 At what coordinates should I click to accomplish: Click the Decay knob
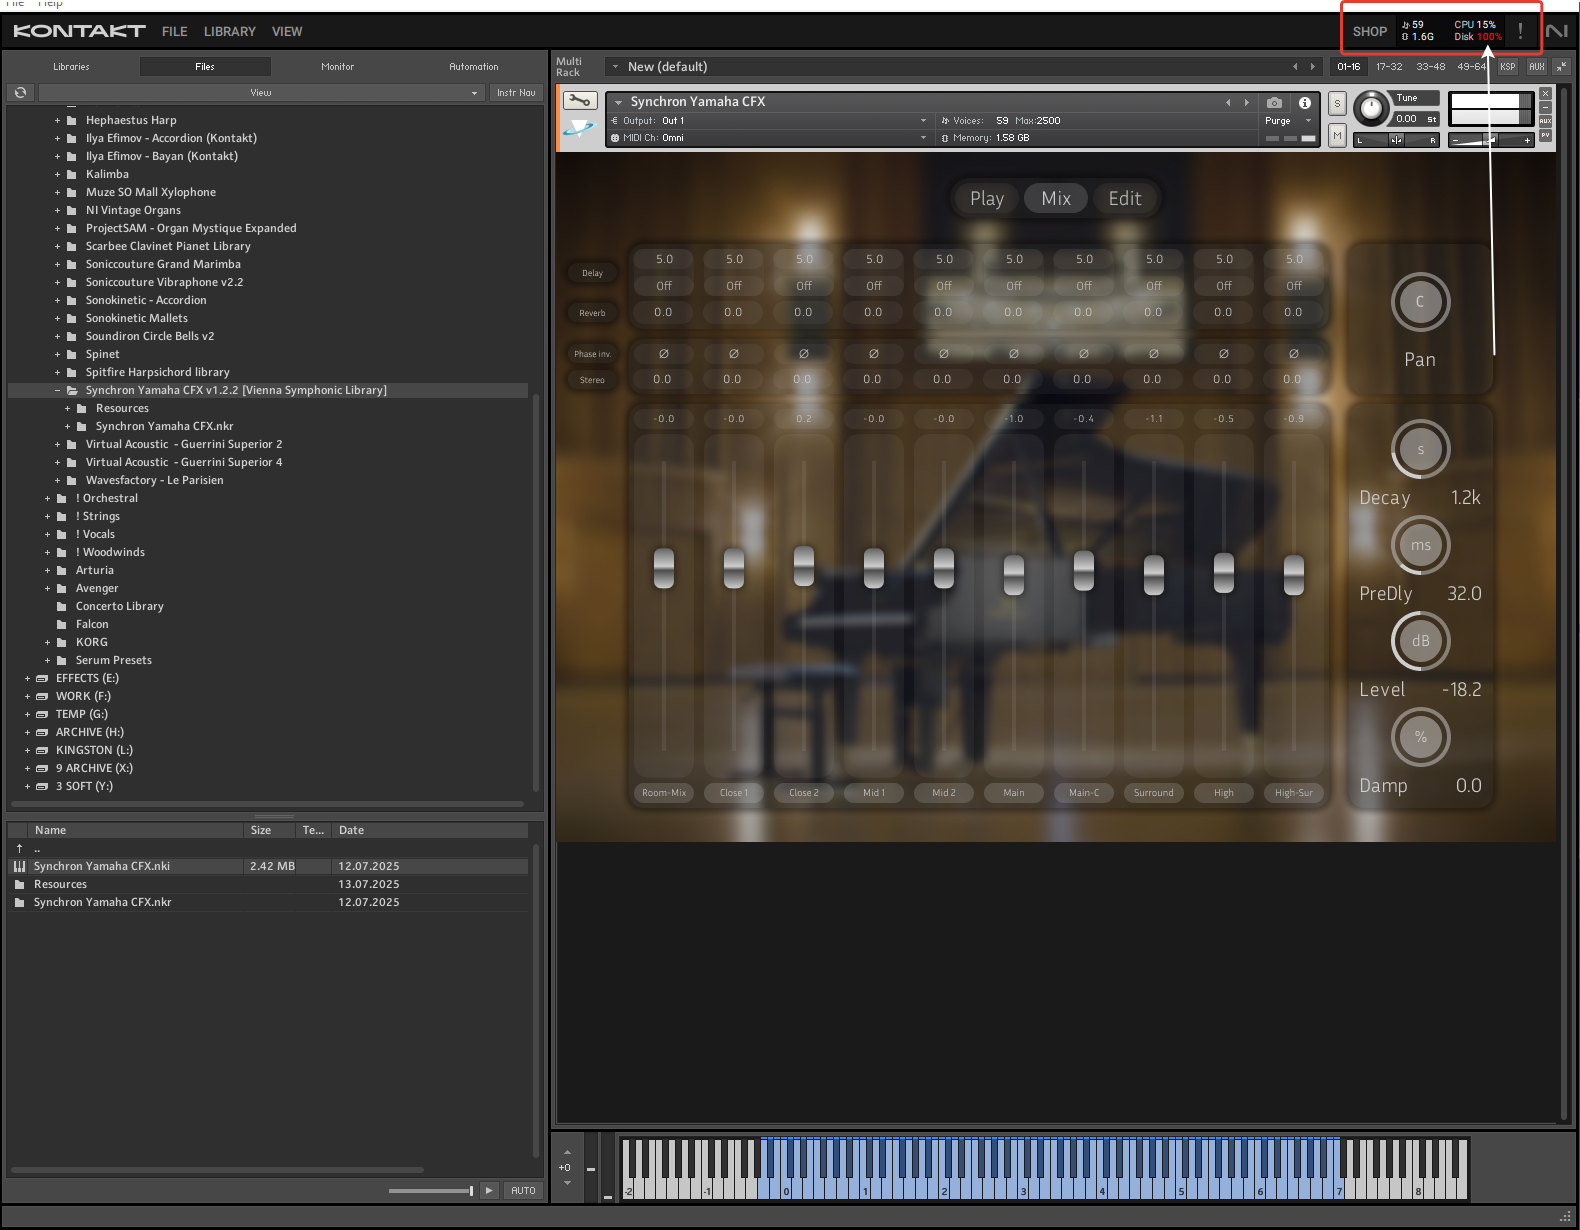click(x=1420, y=449)
